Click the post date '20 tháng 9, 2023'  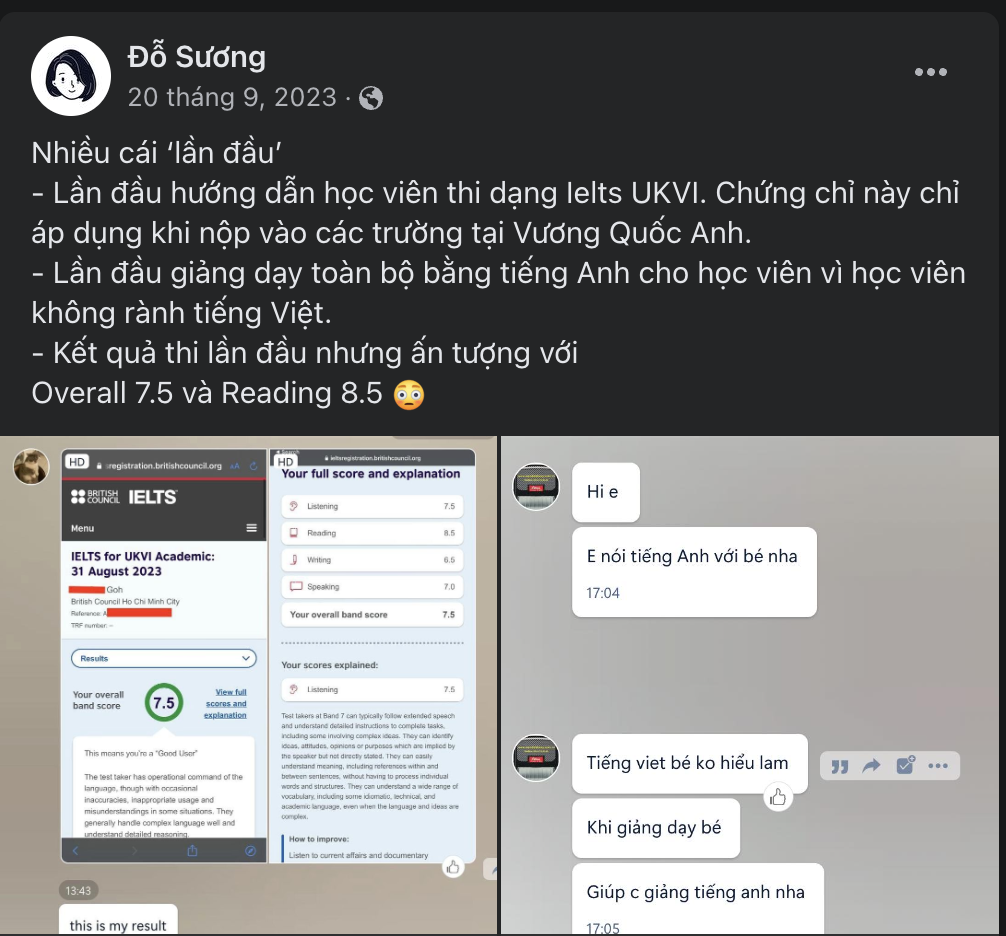point(232,98)
